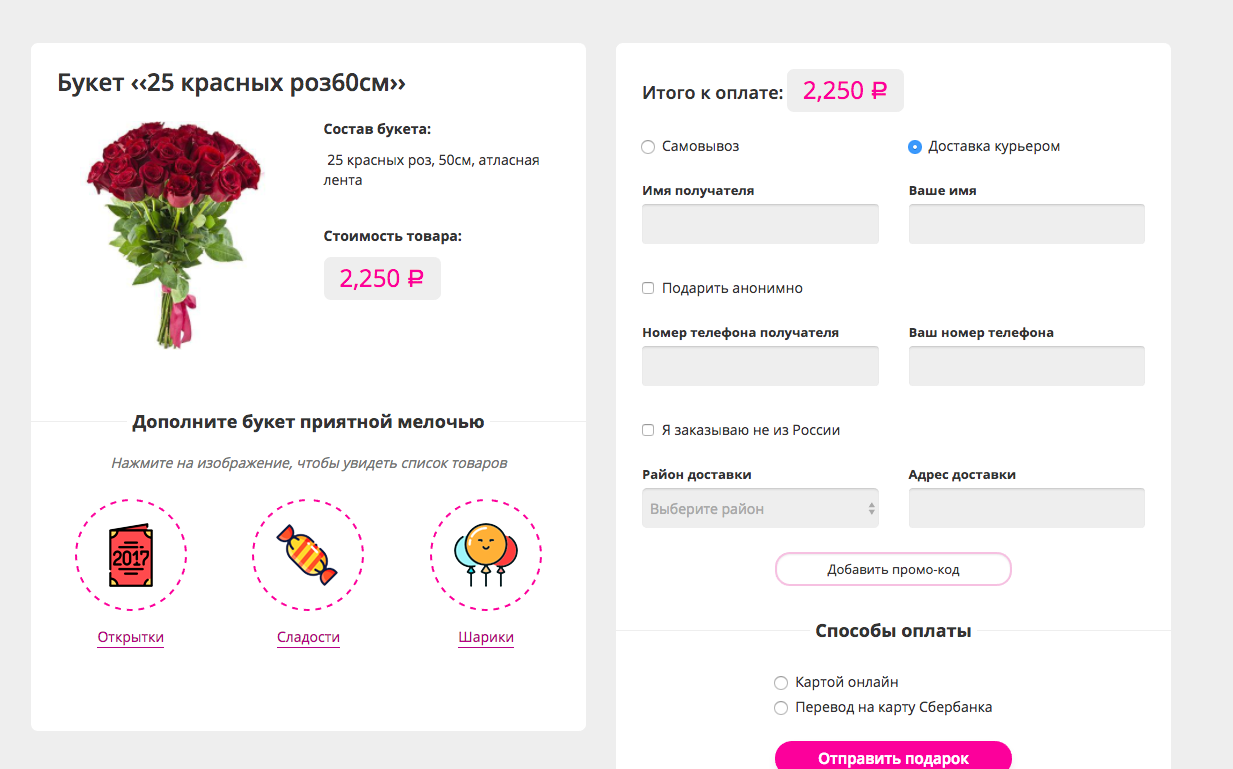Image resolution: width=1233 pixels, height=769 pixels.
Task: Open the Открытки link
Action: click(x=131, y=637)
